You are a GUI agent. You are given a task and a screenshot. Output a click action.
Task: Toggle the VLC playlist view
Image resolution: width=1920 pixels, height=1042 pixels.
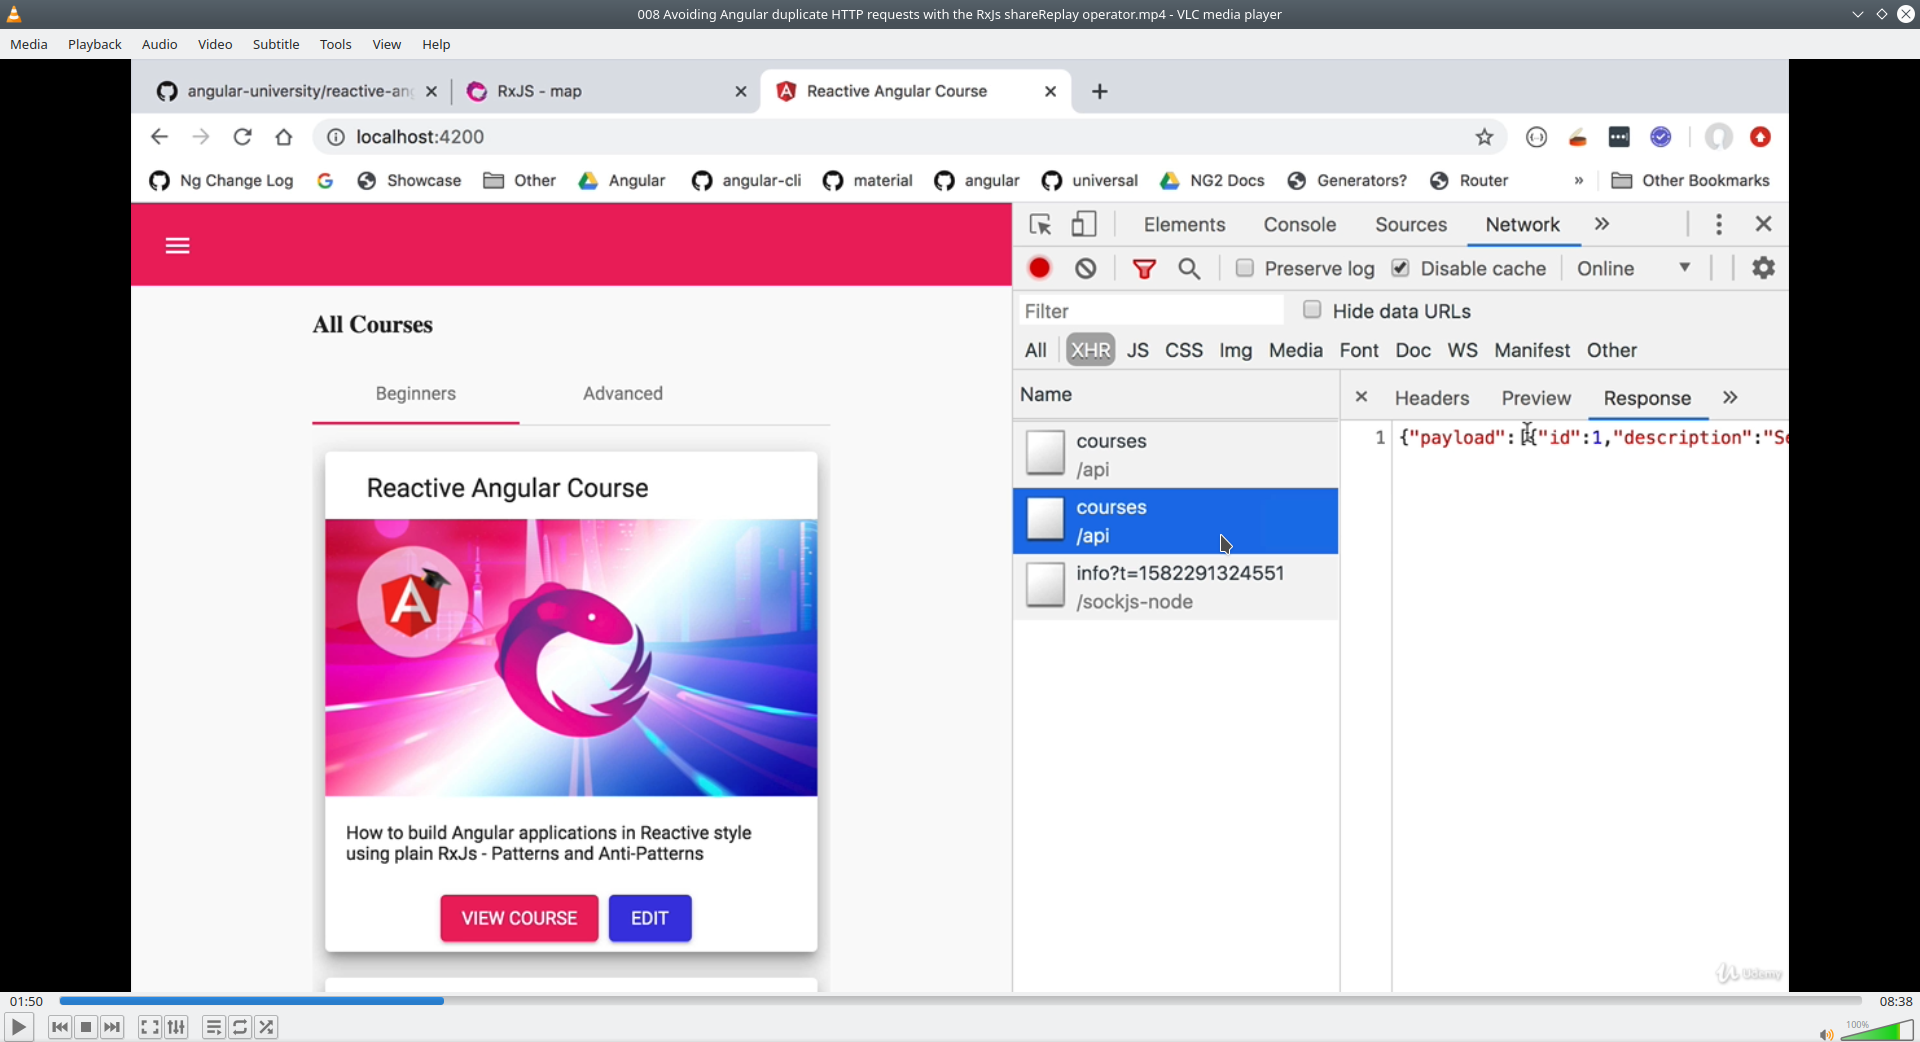pos(214,1027)
